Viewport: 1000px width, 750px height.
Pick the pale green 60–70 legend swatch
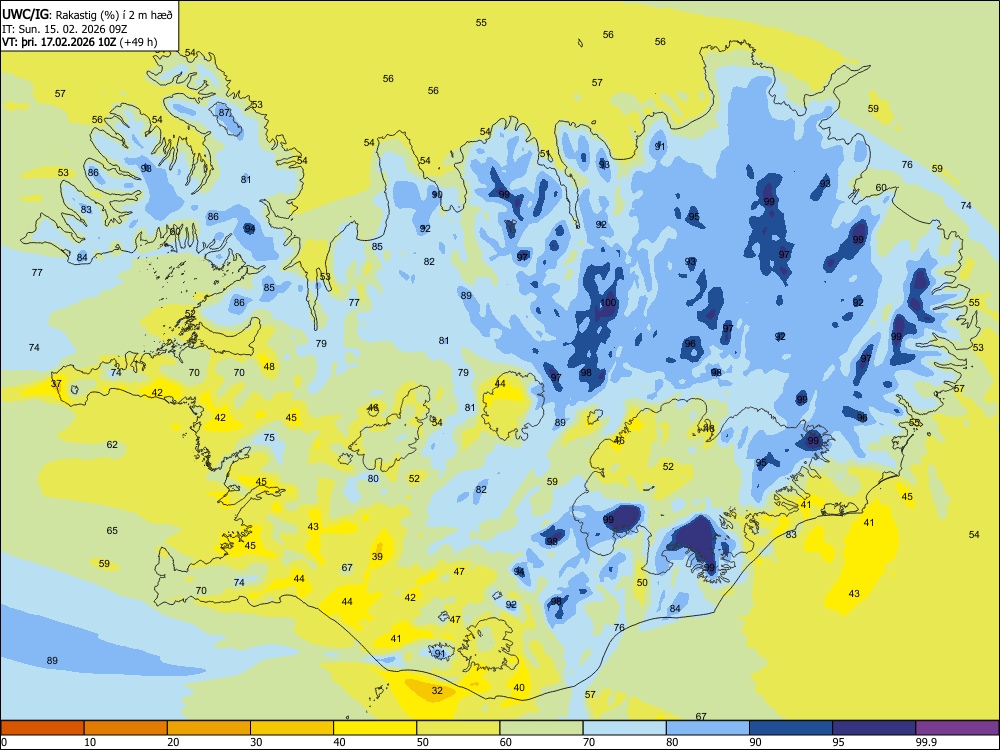pyautogui.click(x=541, y=728)
